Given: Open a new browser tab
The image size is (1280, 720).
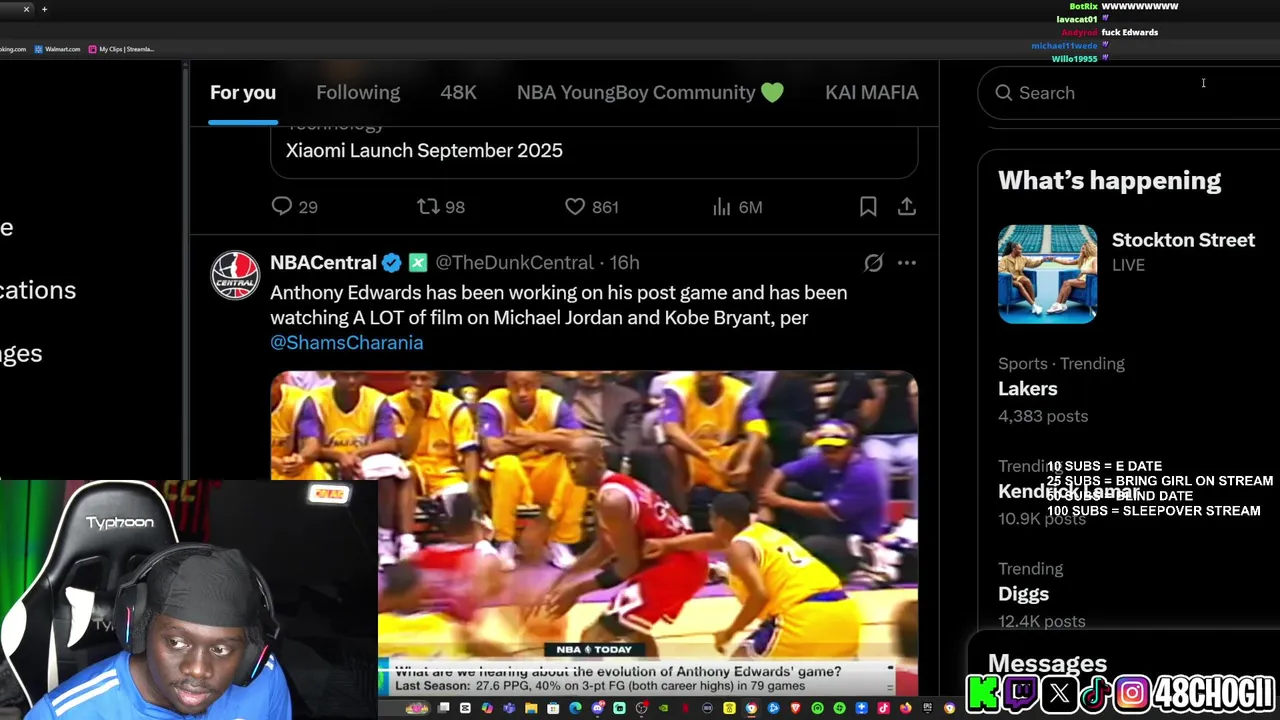Looking at the screenshot, I should pyautogui.click(x=44, y=9).
